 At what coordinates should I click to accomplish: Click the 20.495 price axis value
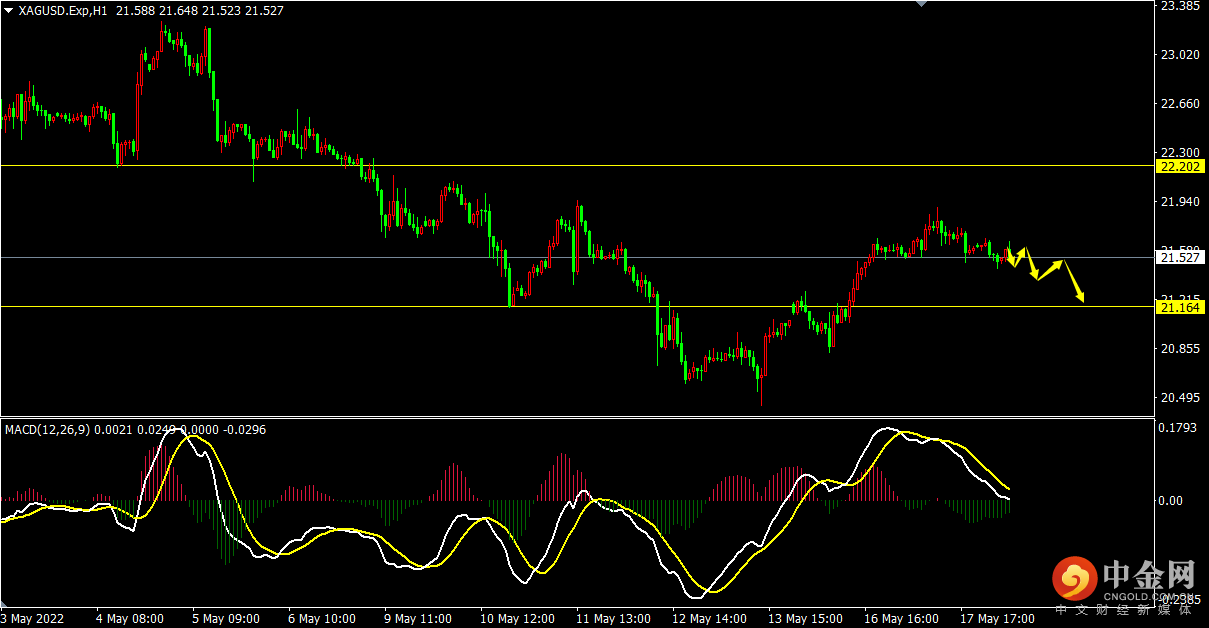tap(1180, 397)
